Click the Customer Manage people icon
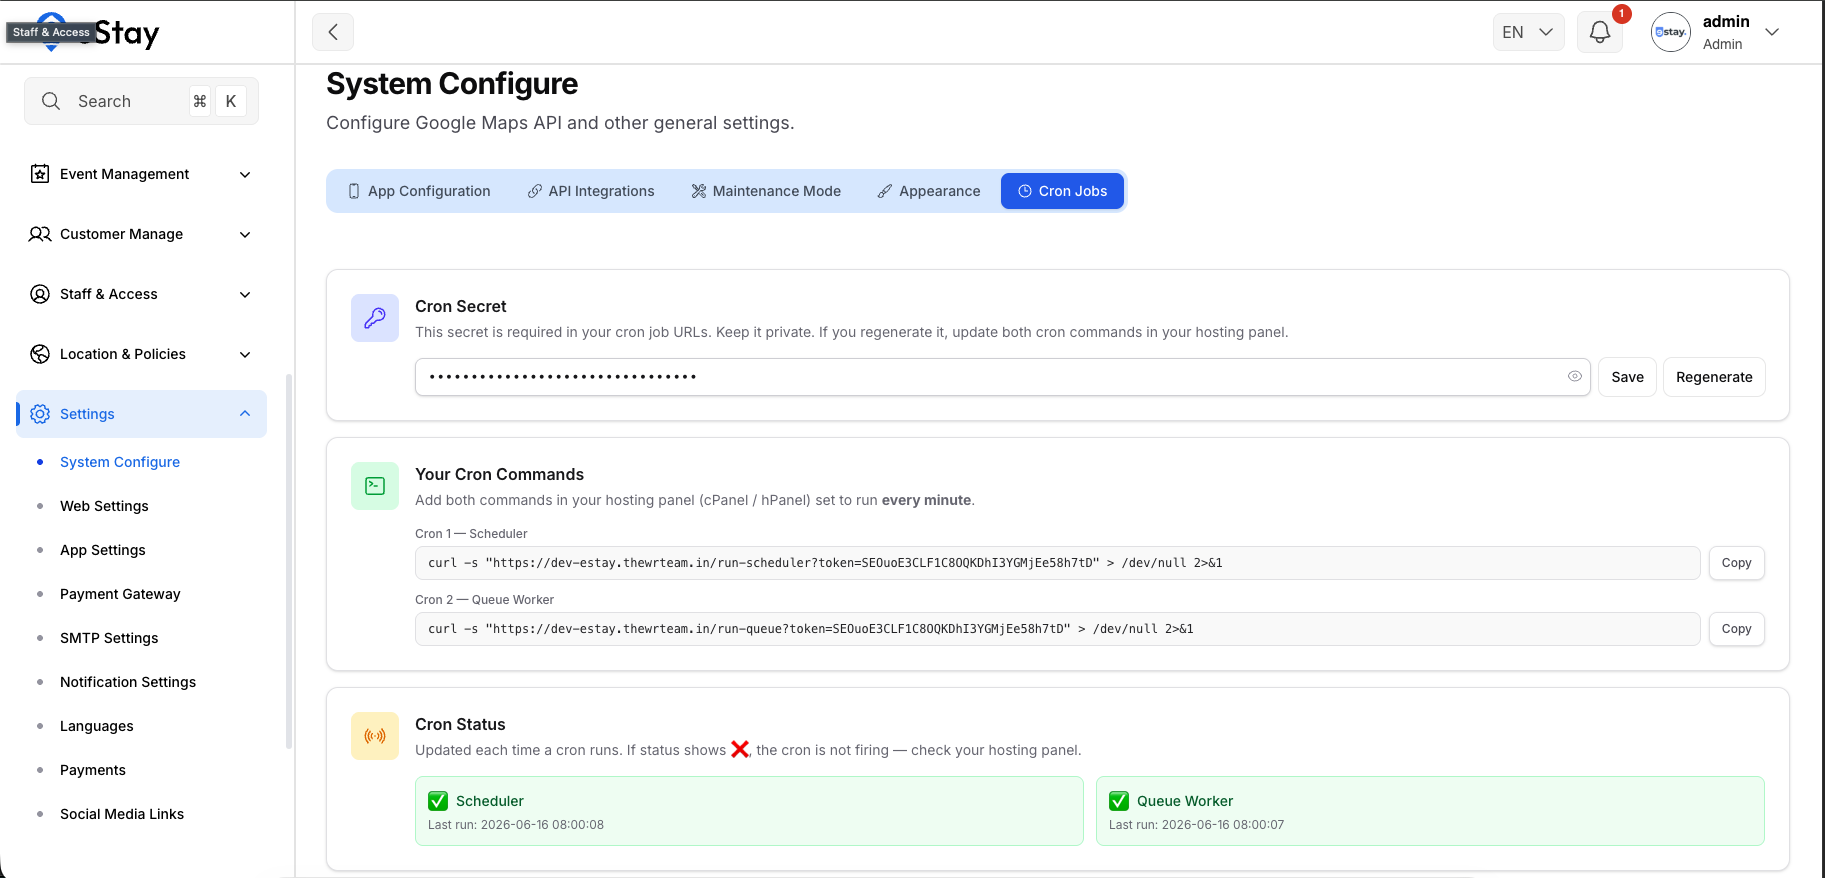The height and width of the screenshot is (878, 1825). pos(40,234)
